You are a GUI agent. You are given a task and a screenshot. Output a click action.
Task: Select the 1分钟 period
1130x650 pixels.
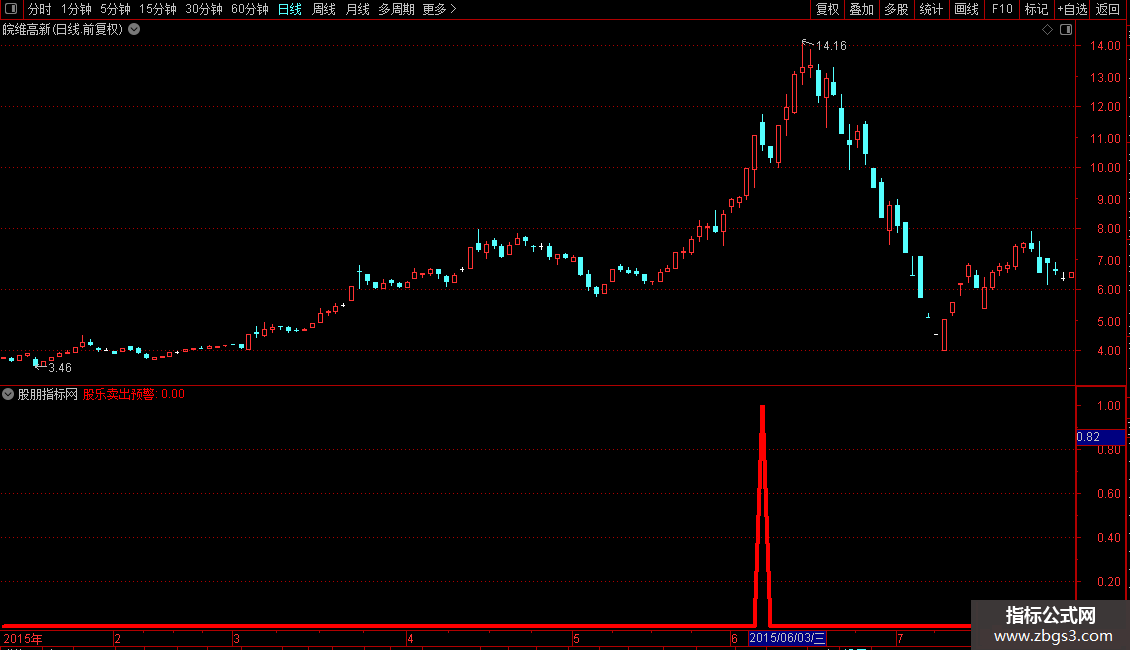click(76, 9)
